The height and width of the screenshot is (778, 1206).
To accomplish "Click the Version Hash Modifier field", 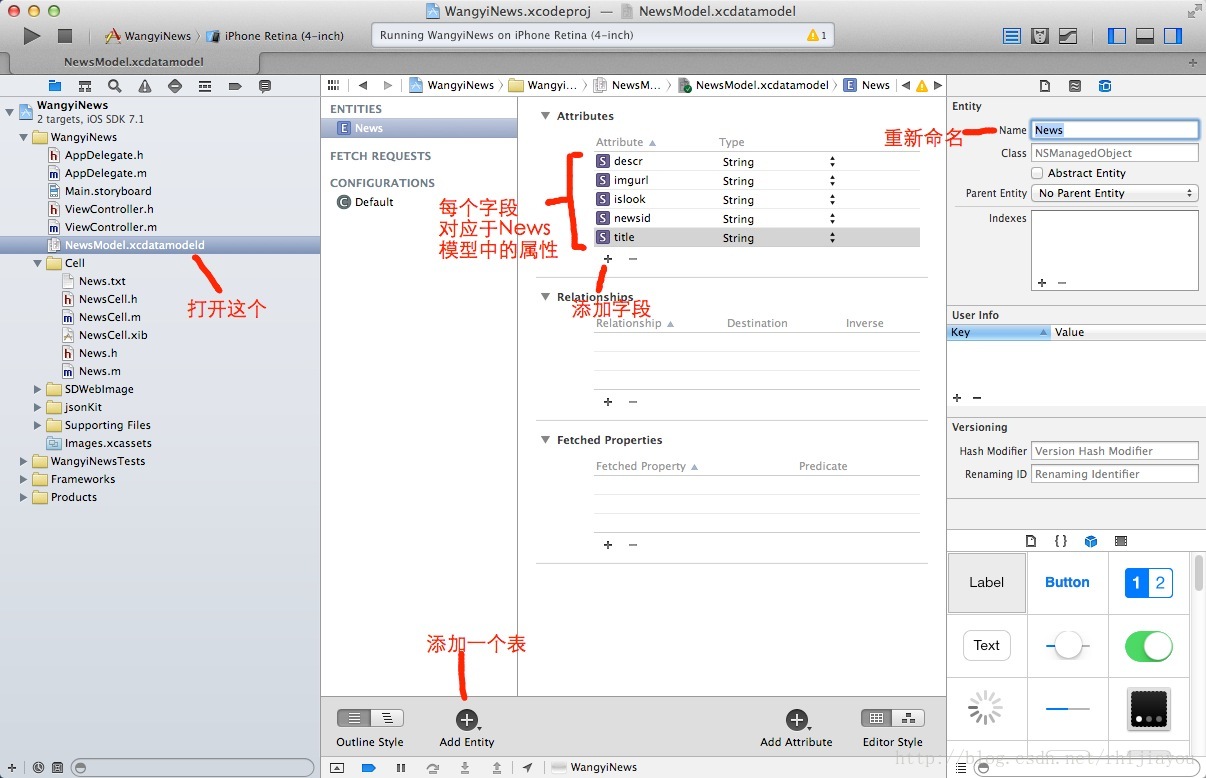I will (x=1114, y=451).
